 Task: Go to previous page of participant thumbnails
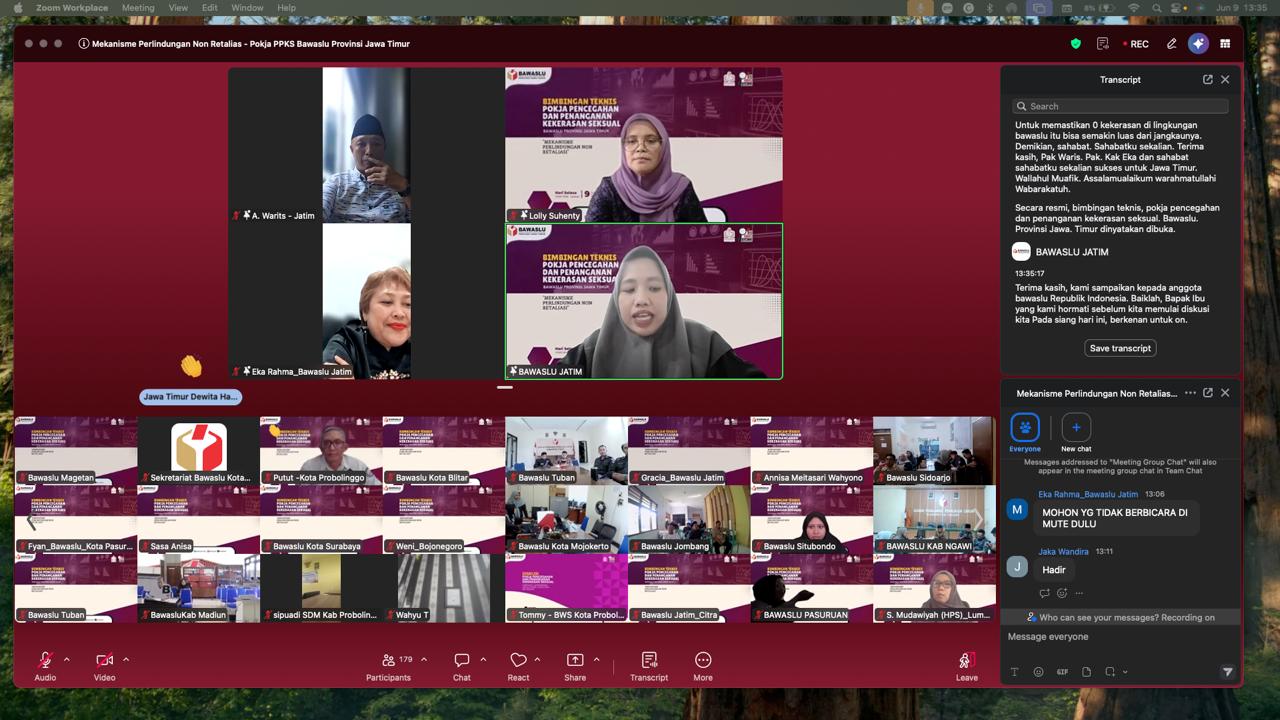coord(31,520)
